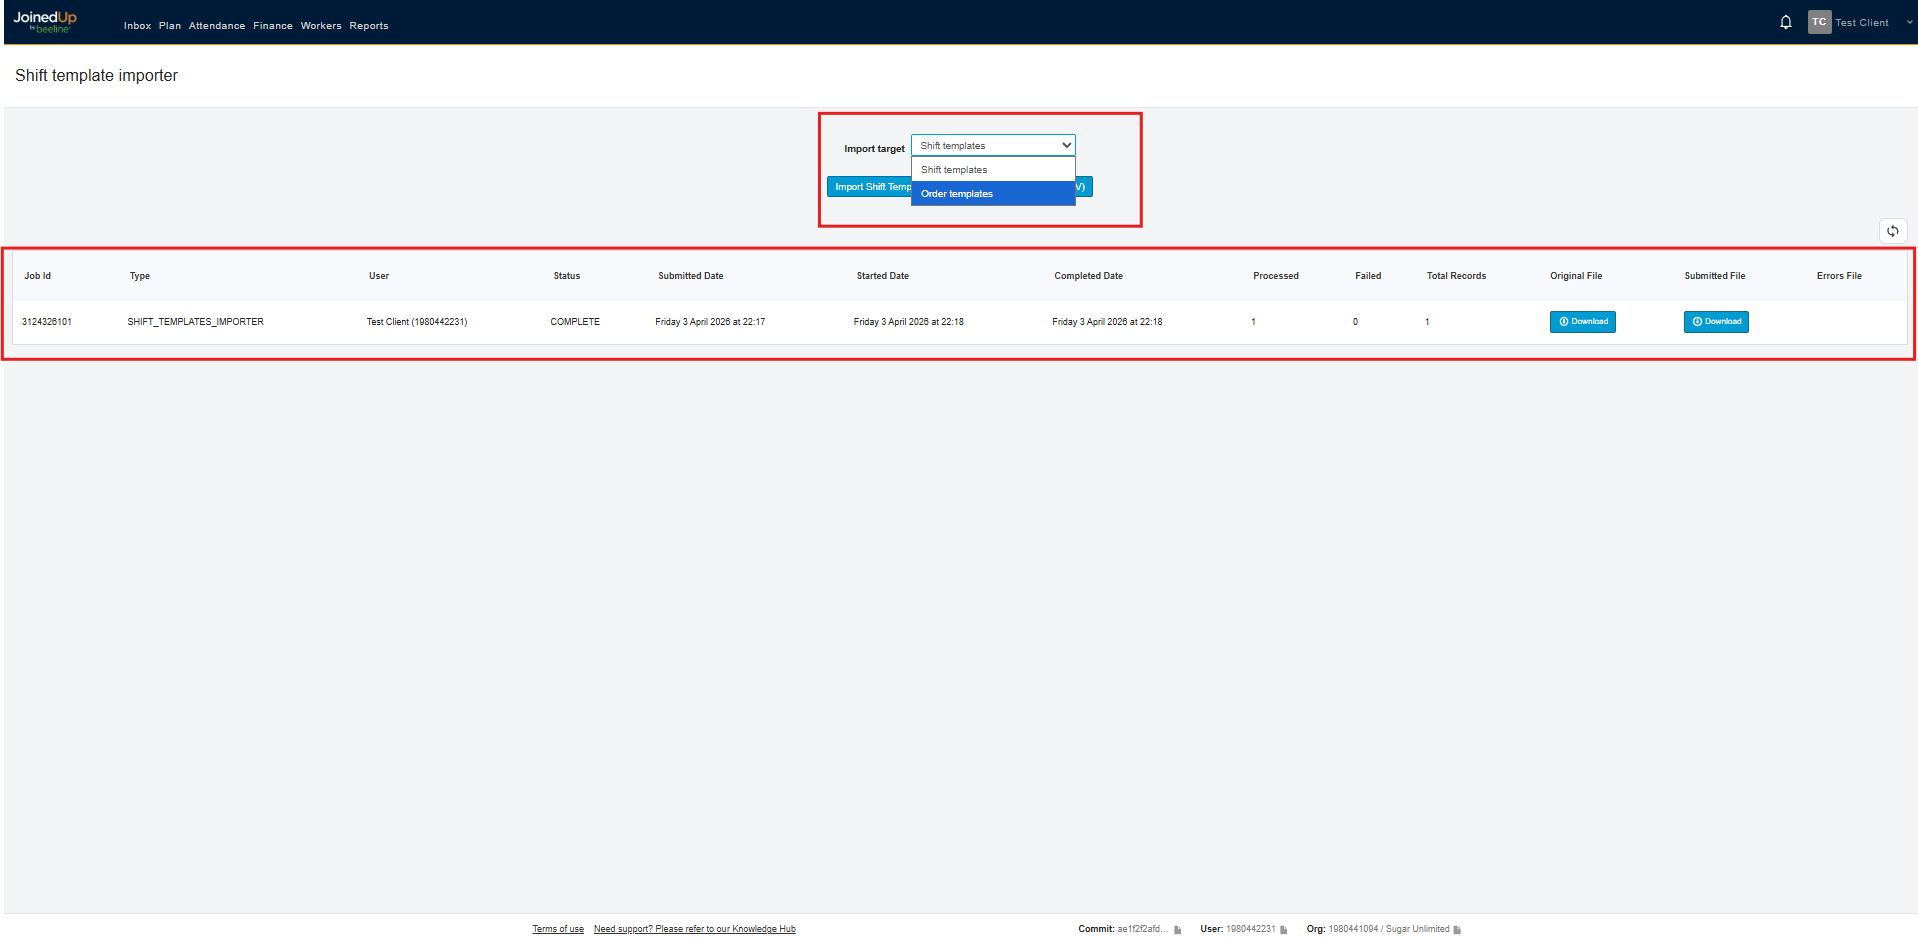The image size is (1918, 940).
Task: Click the TC user avatar
Action: 1818,22
